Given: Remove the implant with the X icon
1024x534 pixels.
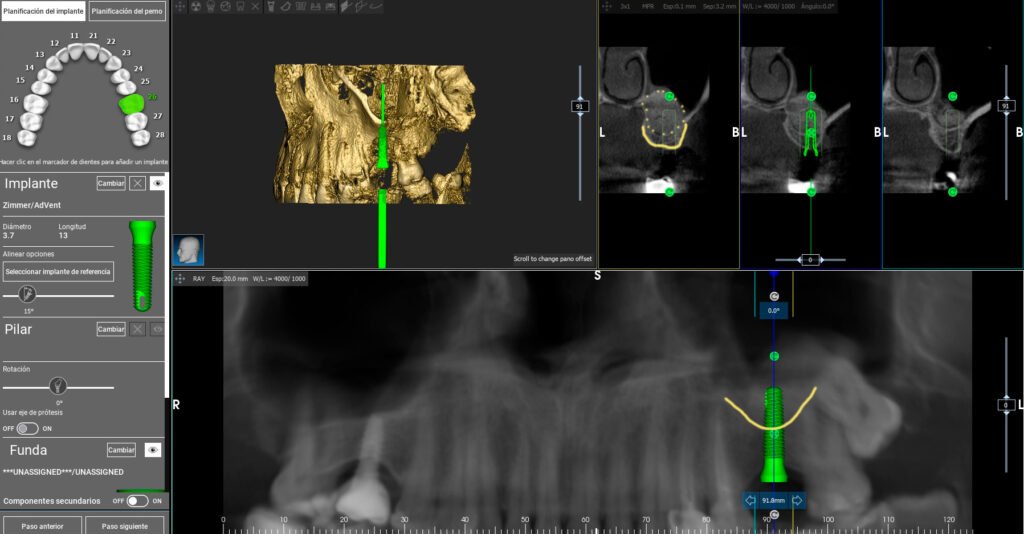Looking at the screenshot, I should click(x=137, y=183).
